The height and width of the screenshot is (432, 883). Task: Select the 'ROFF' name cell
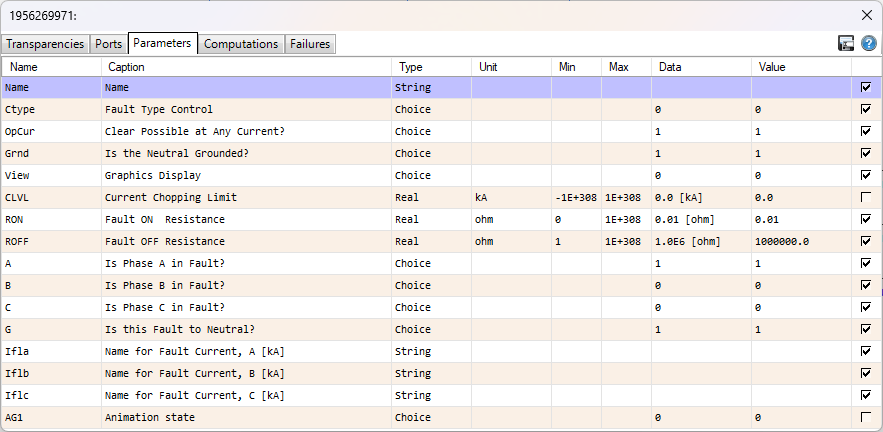point(51,241)
